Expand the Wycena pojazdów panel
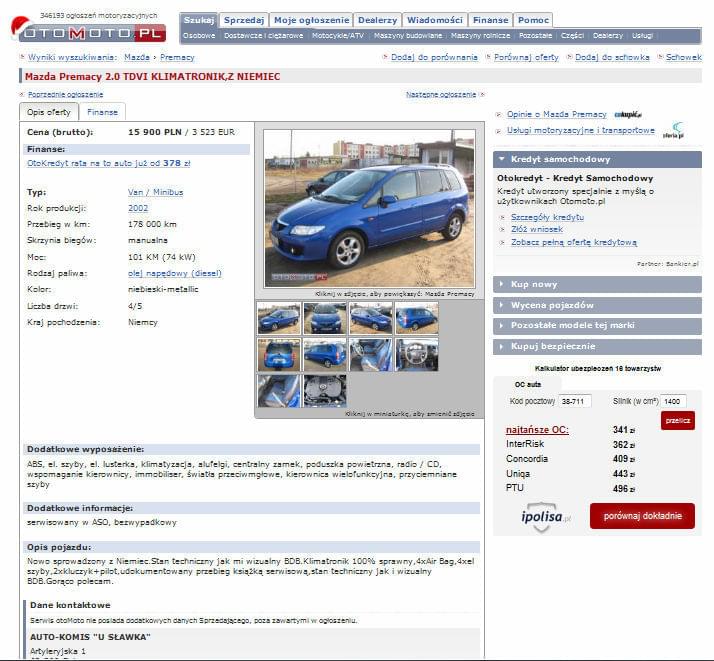Screen dimensions: 714x661 pyautogui.click(x=597, y=305)
